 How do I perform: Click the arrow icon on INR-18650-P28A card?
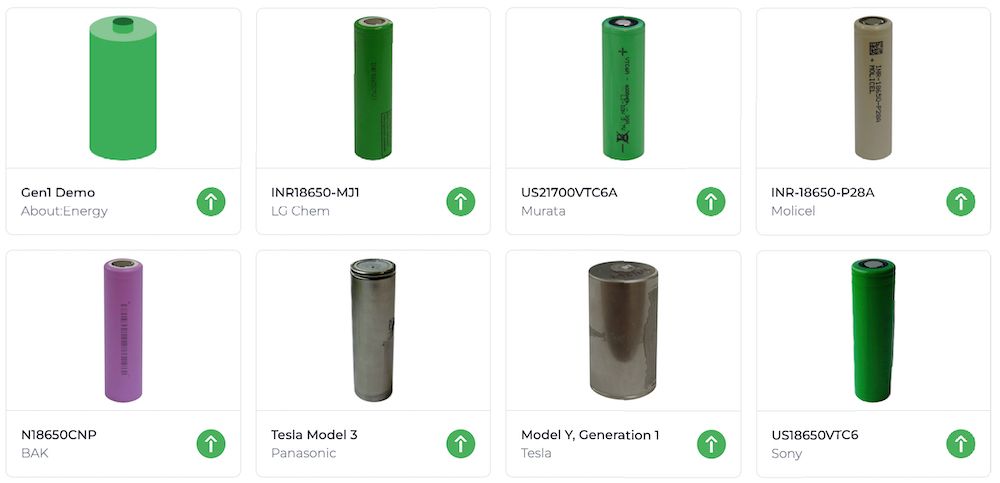(x=960, y=202)
